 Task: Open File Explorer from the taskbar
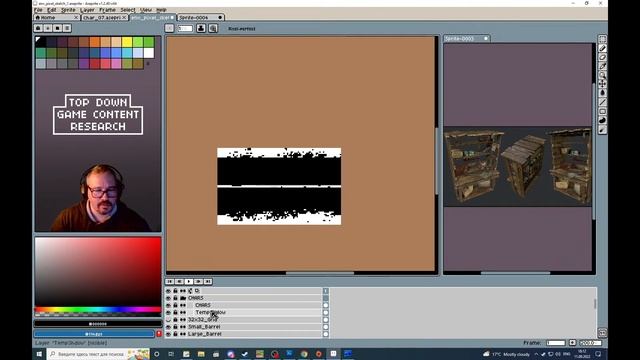[201, 354]
